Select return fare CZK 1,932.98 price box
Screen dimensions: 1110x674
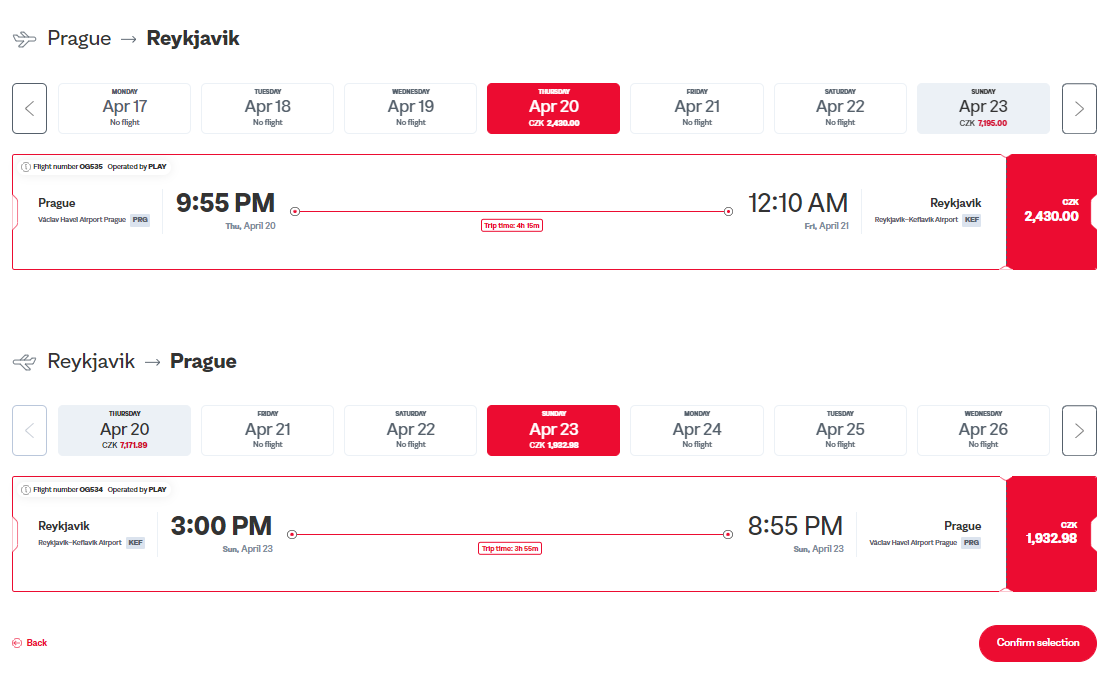pyautogui.click(x=1051, y=534)
